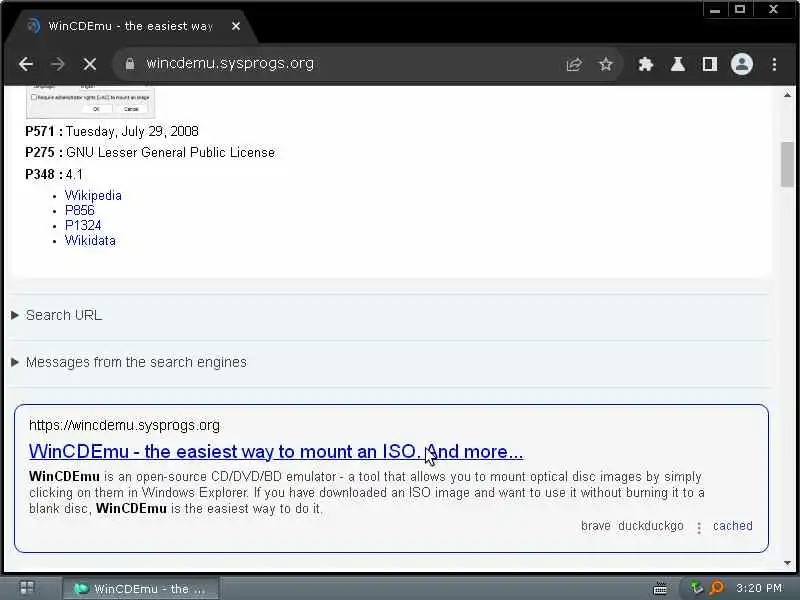Open the result's three-dot options
This screenshot has width=800, height=600.
click(x=699, y=528)
